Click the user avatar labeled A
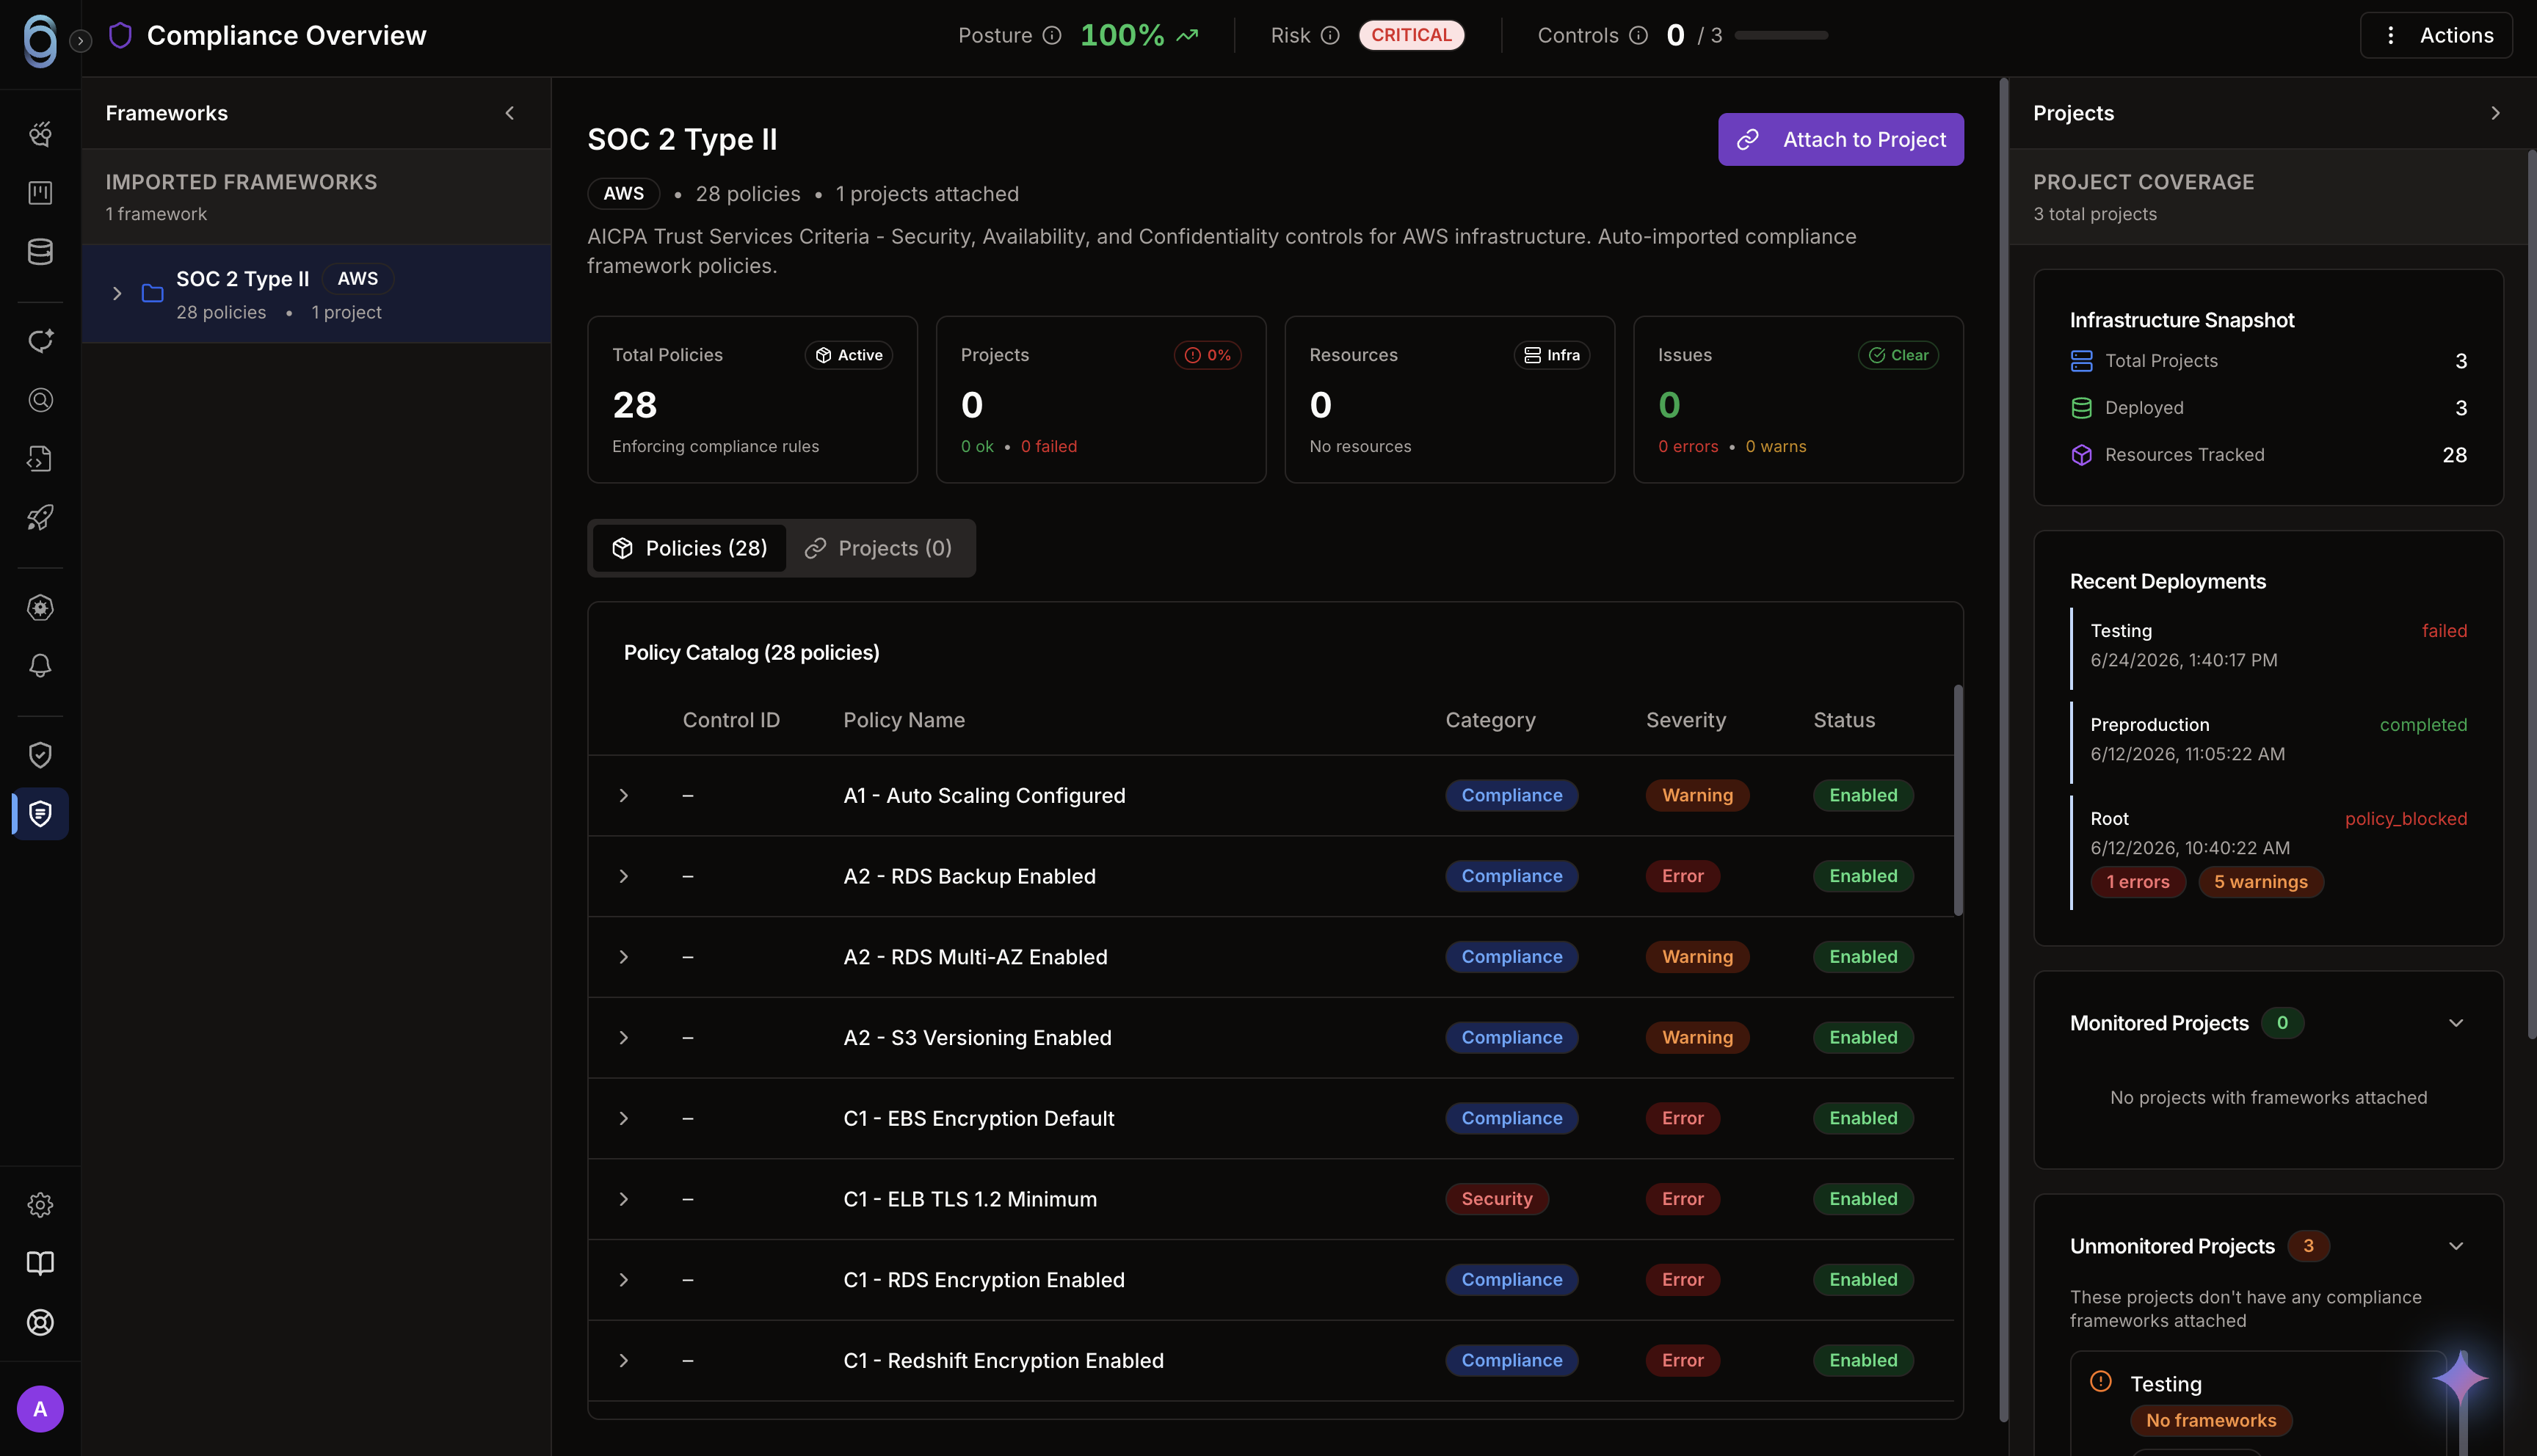 [x=40, y=1409]
